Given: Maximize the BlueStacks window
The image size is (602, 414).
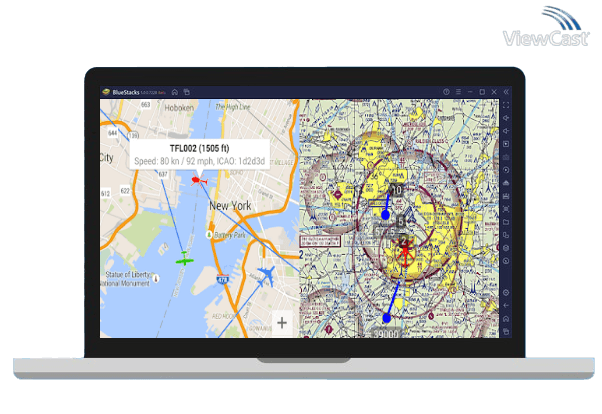Looking at the screenshot, I should [482, 92].
